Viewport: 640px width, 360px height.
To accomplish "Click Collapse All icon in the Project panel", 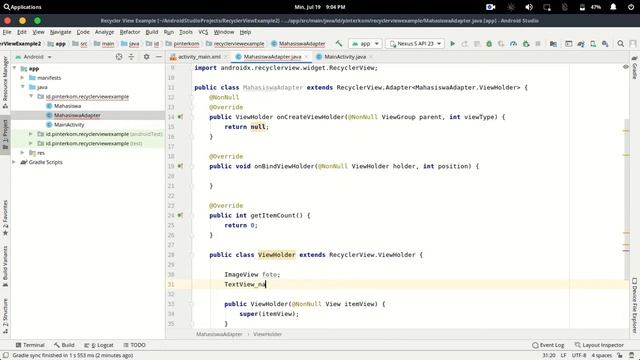I will point(131,57).
